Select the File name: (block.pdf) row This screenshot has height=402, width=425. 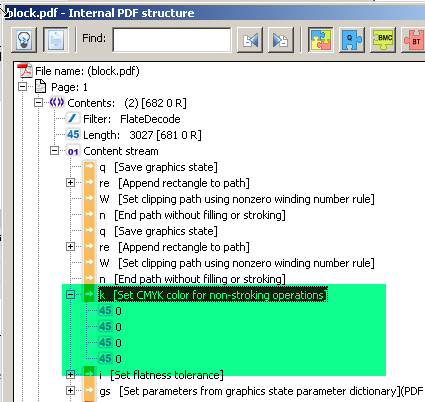[x=87, y=71]
